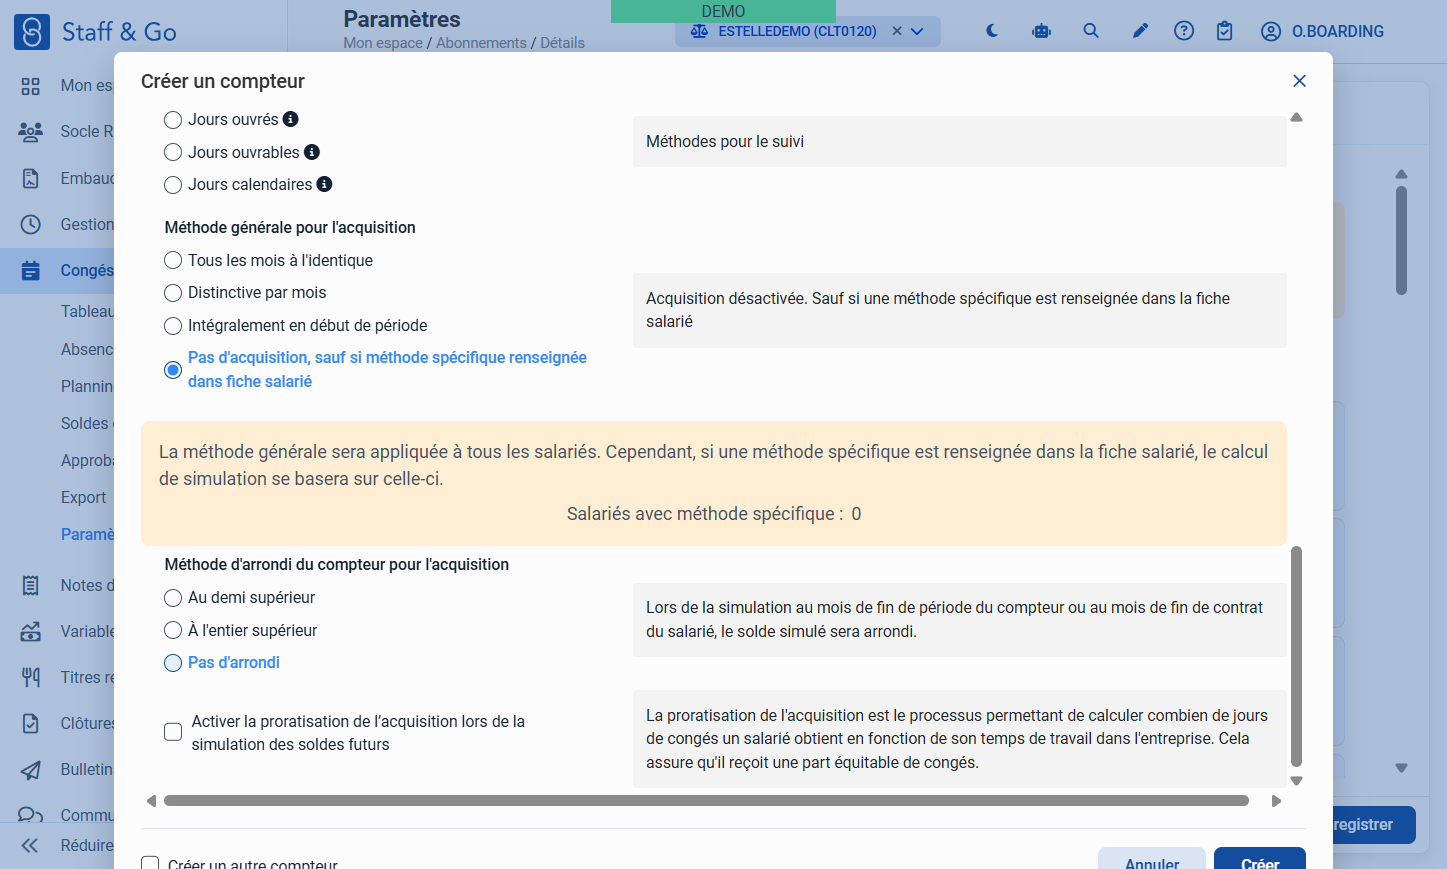Open Paramètres submenu item in sidebar
Viewport: 1447px width, 869px height.
point(87,534)
